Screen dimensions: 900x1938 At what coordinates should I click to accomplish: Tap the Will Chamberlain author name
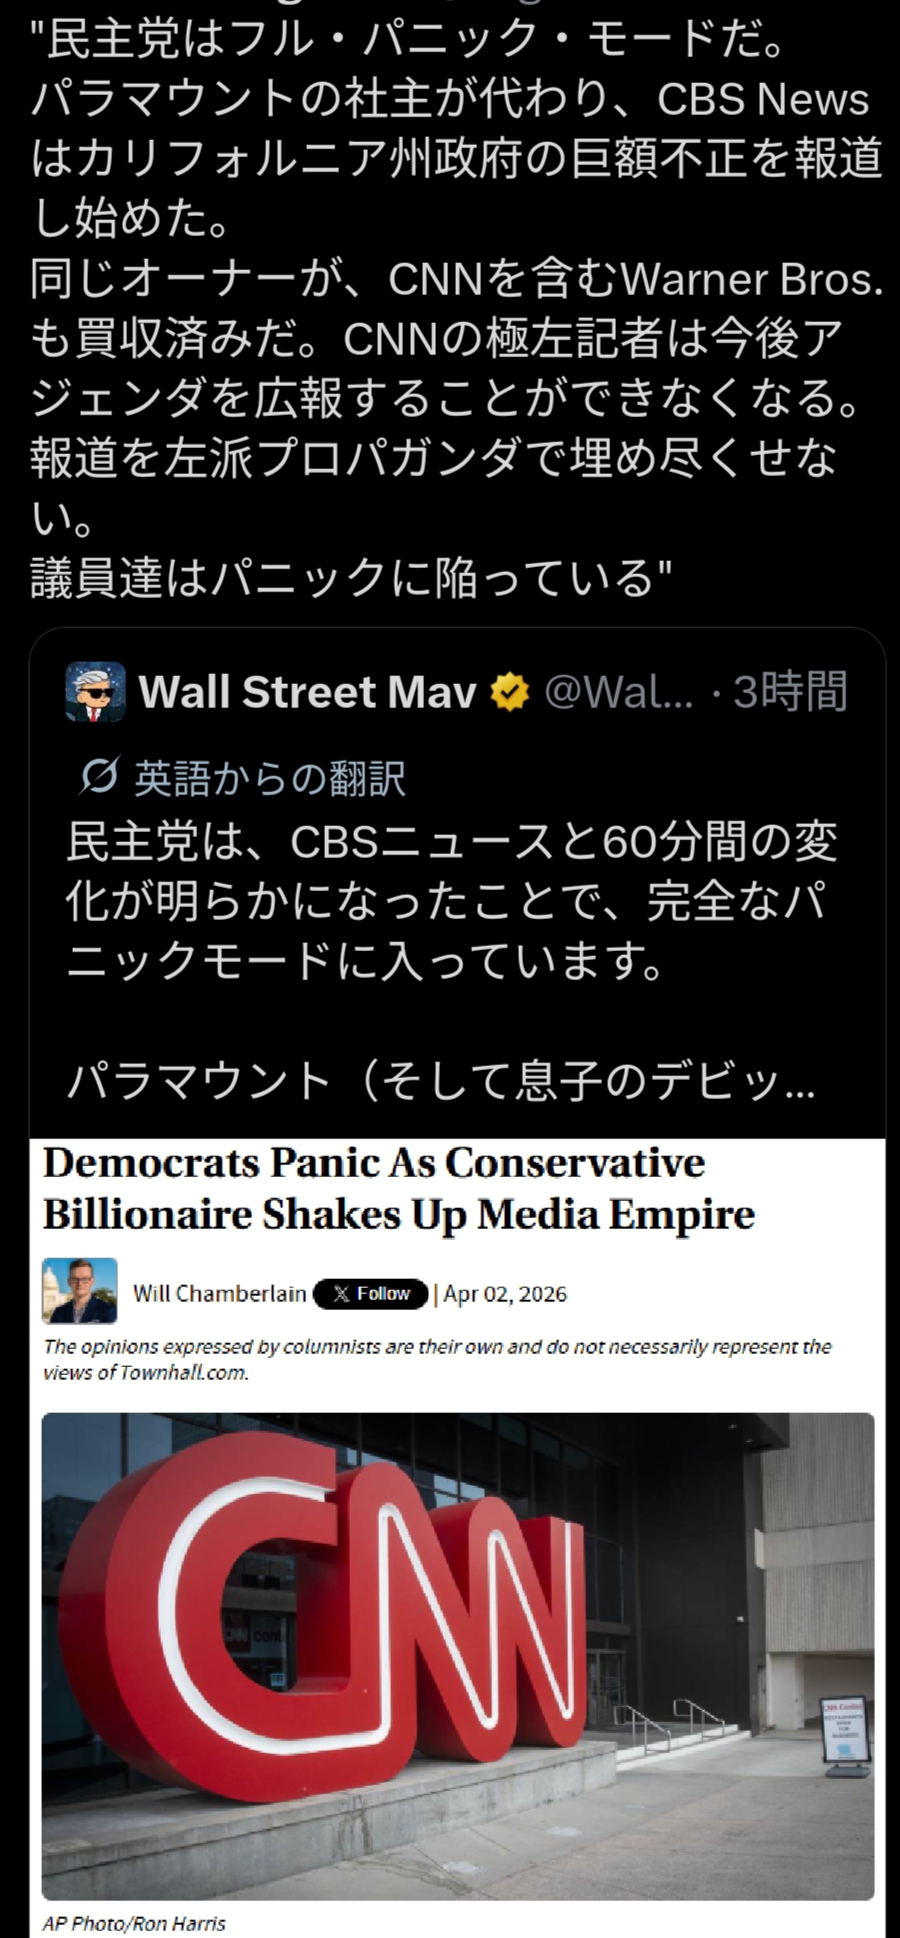(x=220, y=1293)
